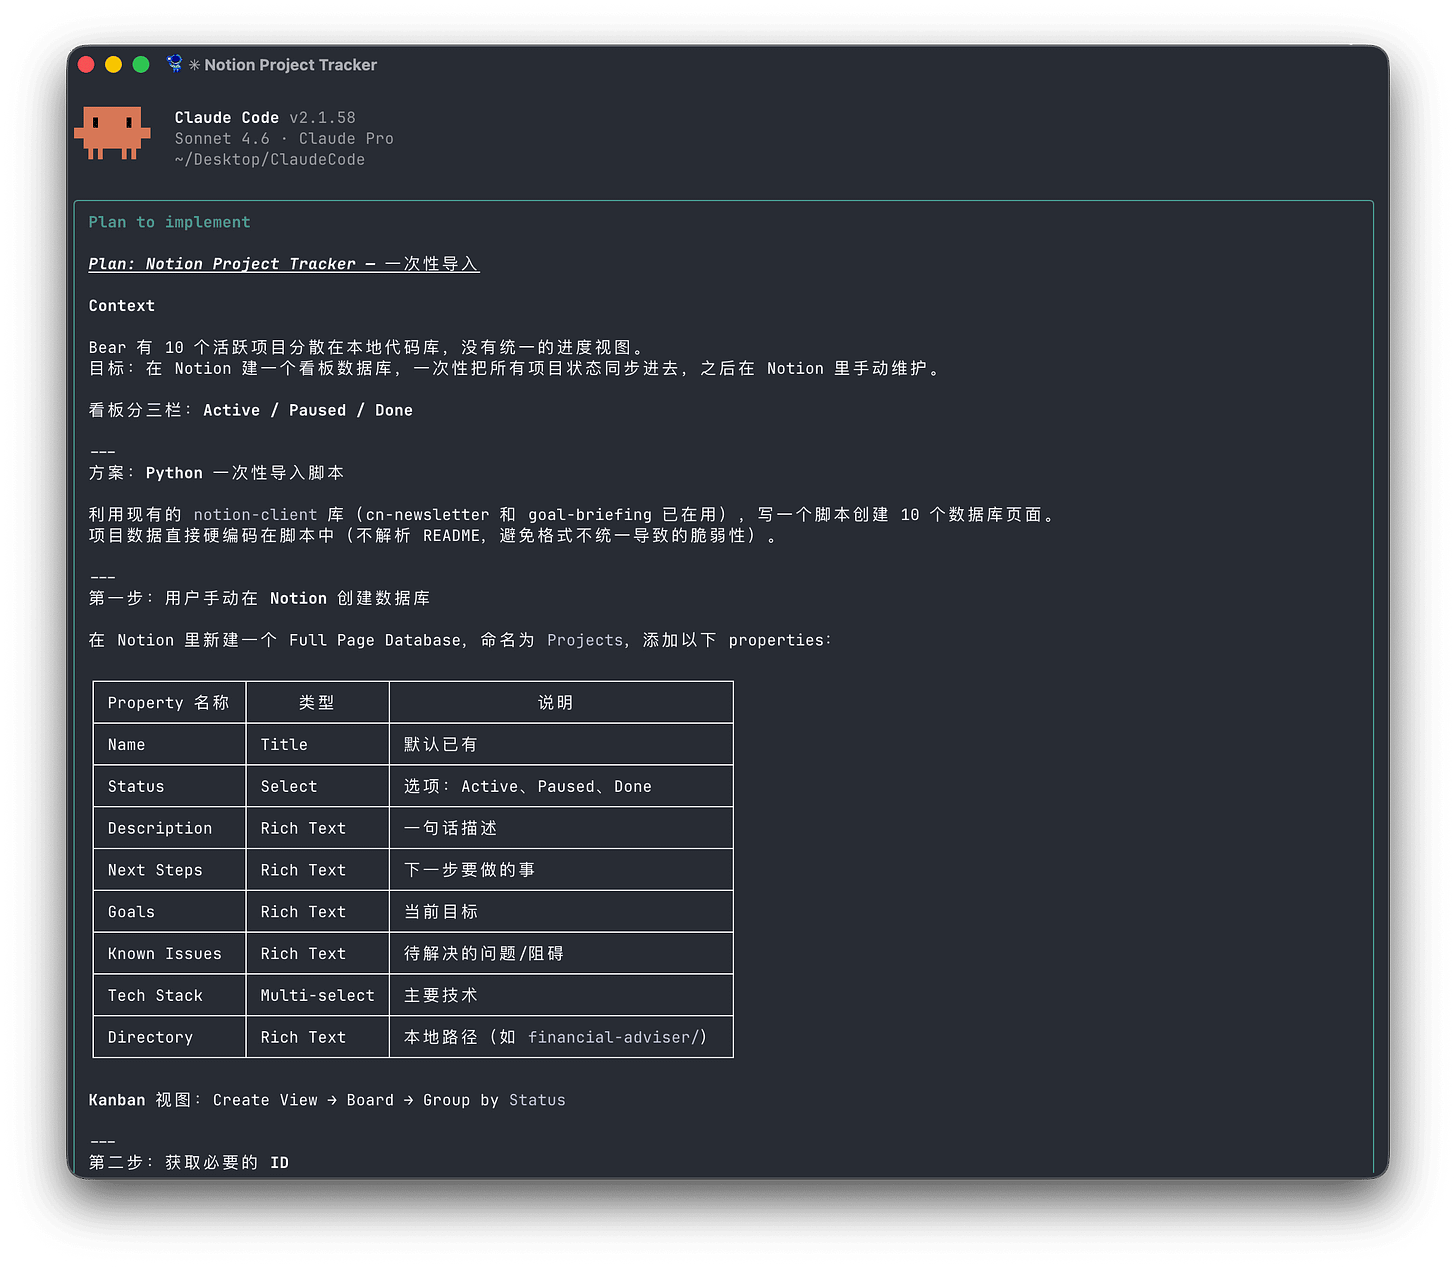Click the '方案: Python 一次性导入脚本' line
1456x1267 pixels.
(216, 473)
